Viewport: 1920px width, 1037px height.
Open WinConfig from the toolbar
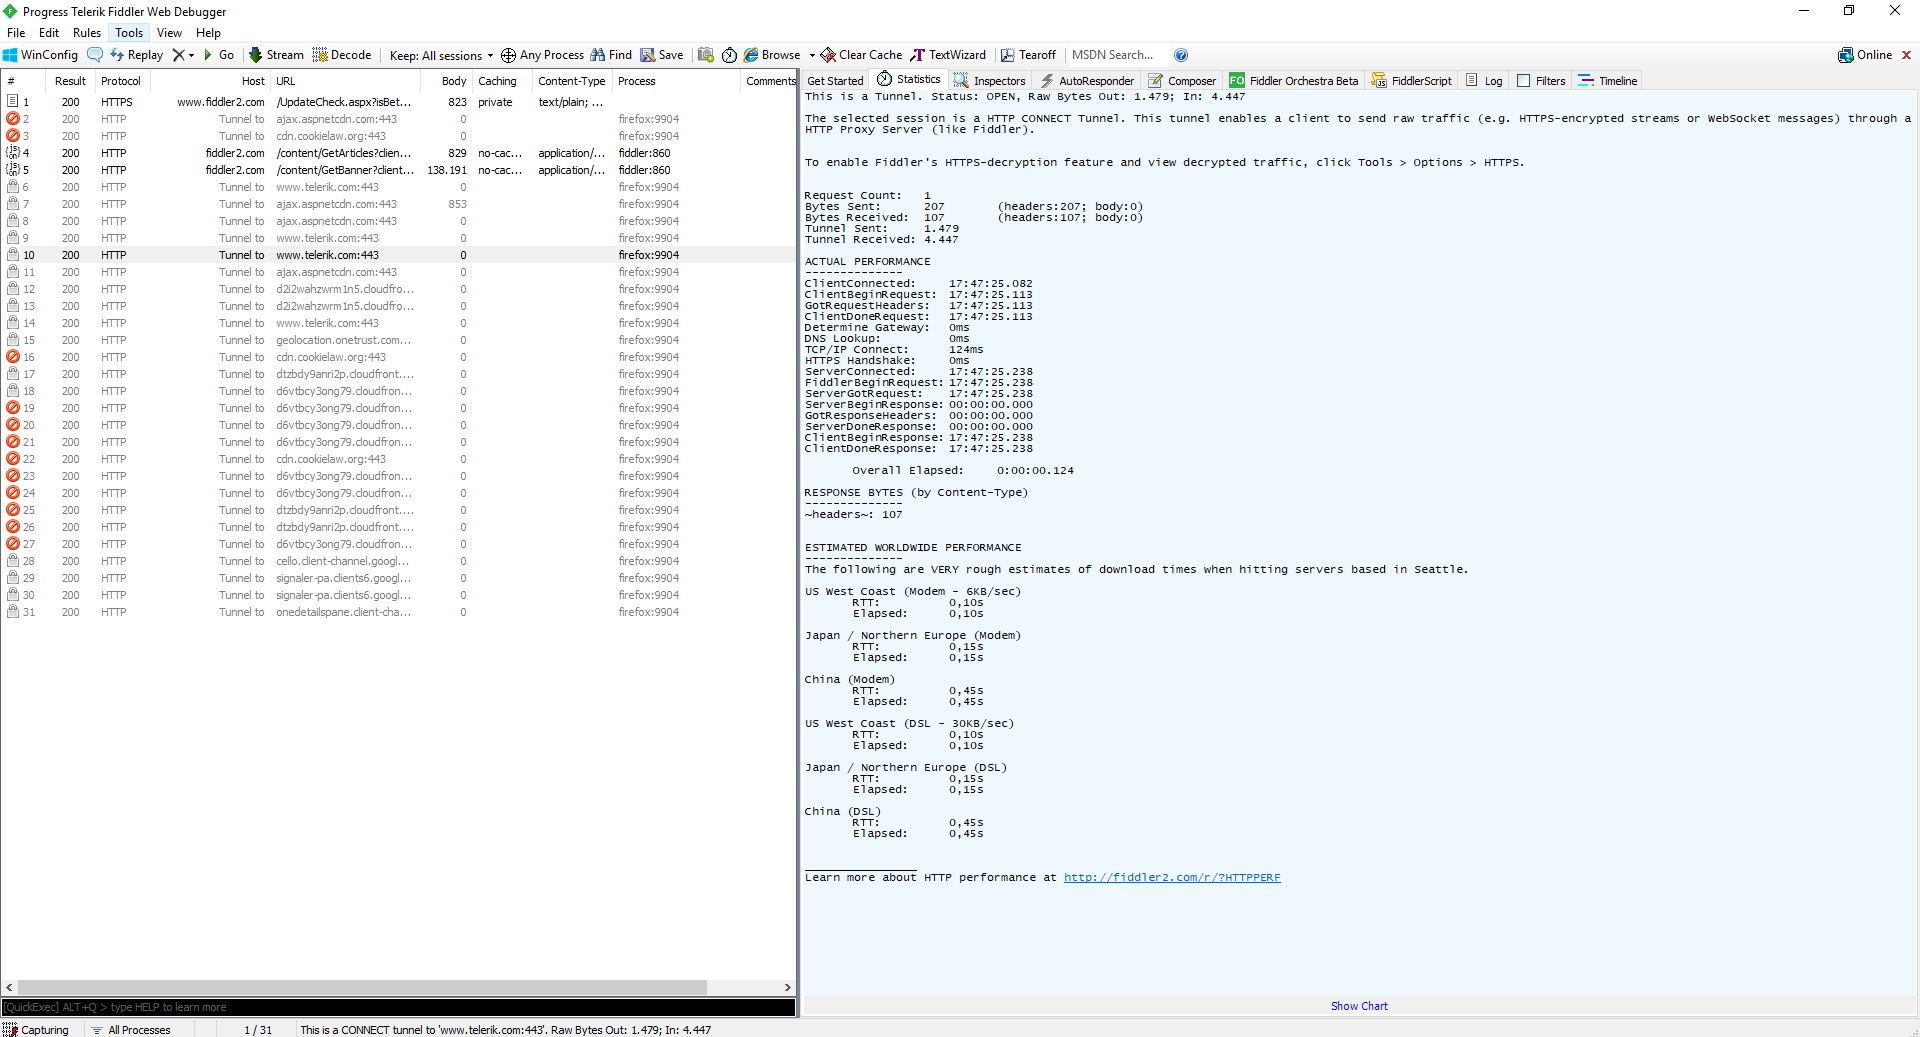[40, 55]
